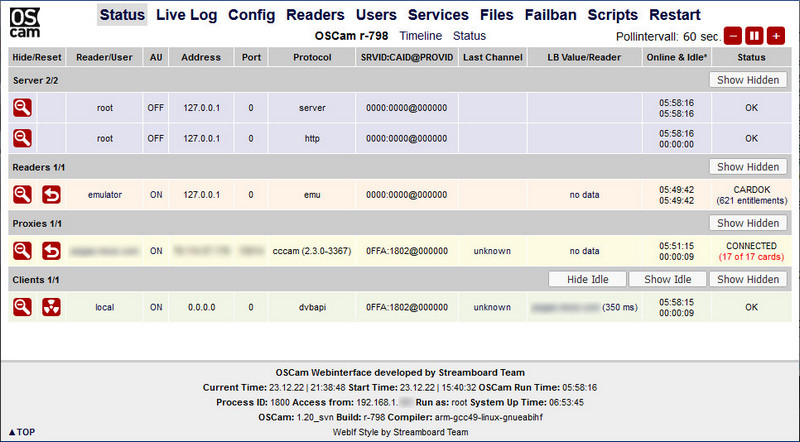Screen dimensions: 800x442
Task: Select the local client name
Action: pyautogui.click(x=105, y=307)
